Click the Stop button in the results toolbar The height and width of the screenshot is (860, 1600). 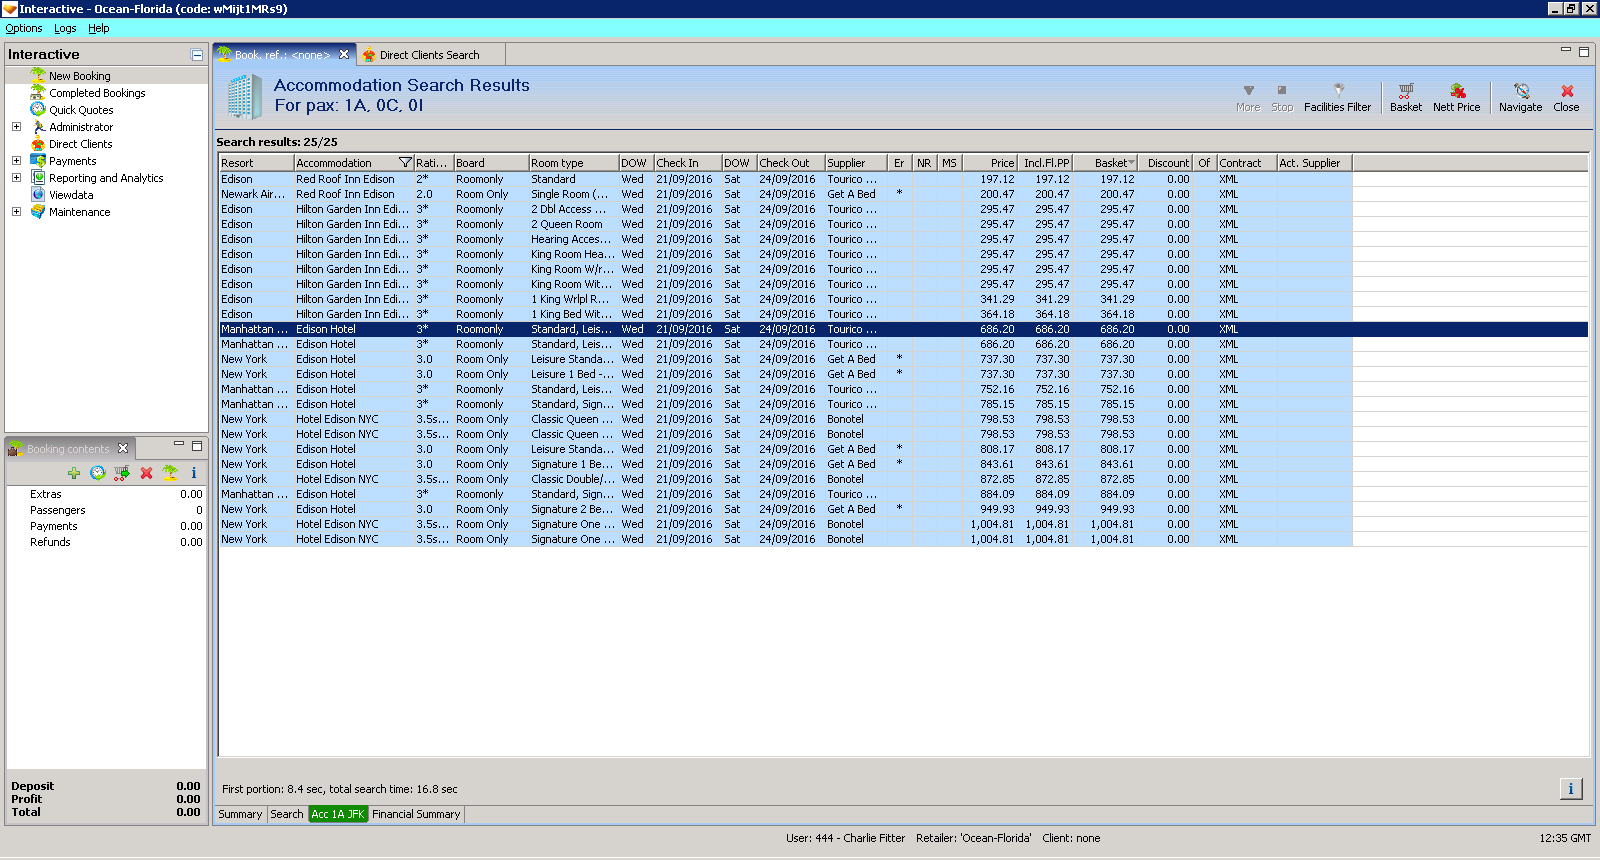coord(1282,97)
